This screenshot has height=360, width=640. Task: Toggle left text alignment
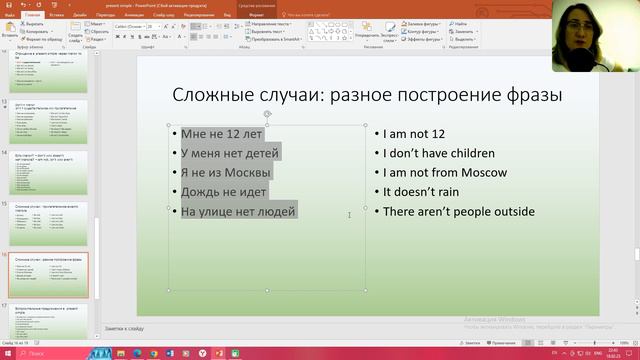click(194, 37)
